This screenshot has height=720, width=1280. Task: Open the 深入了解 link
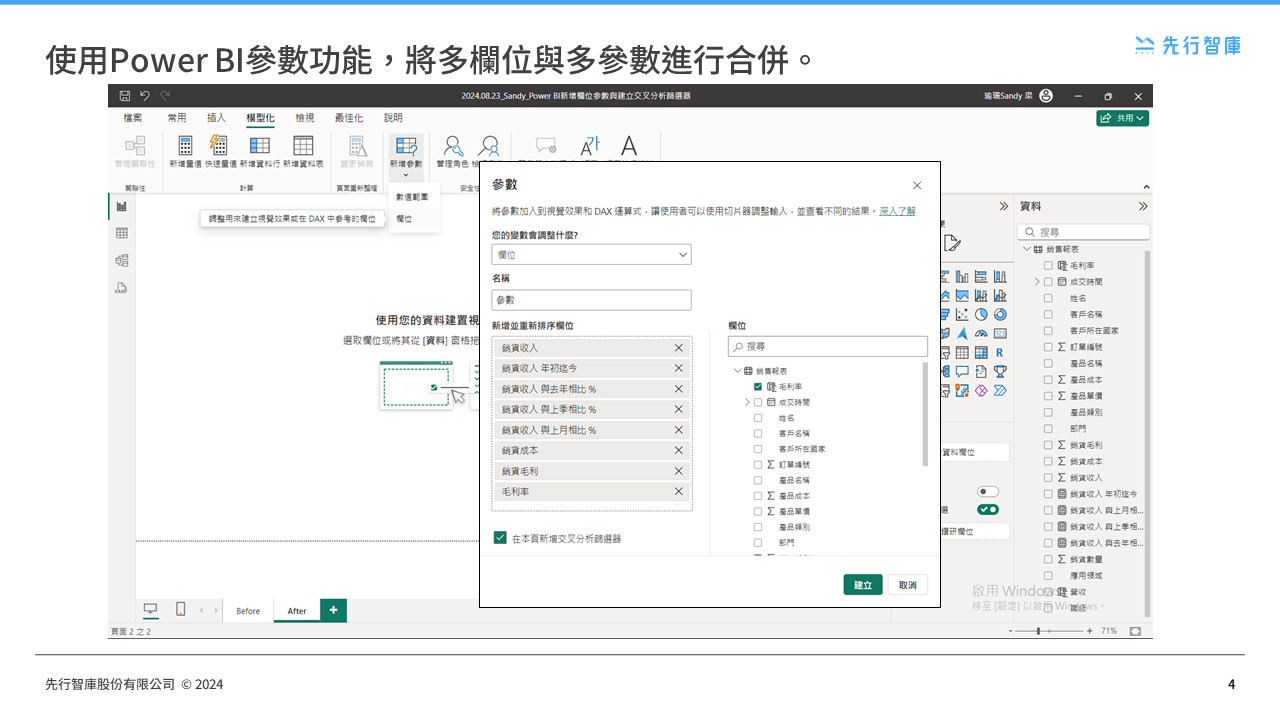(897, 211)
